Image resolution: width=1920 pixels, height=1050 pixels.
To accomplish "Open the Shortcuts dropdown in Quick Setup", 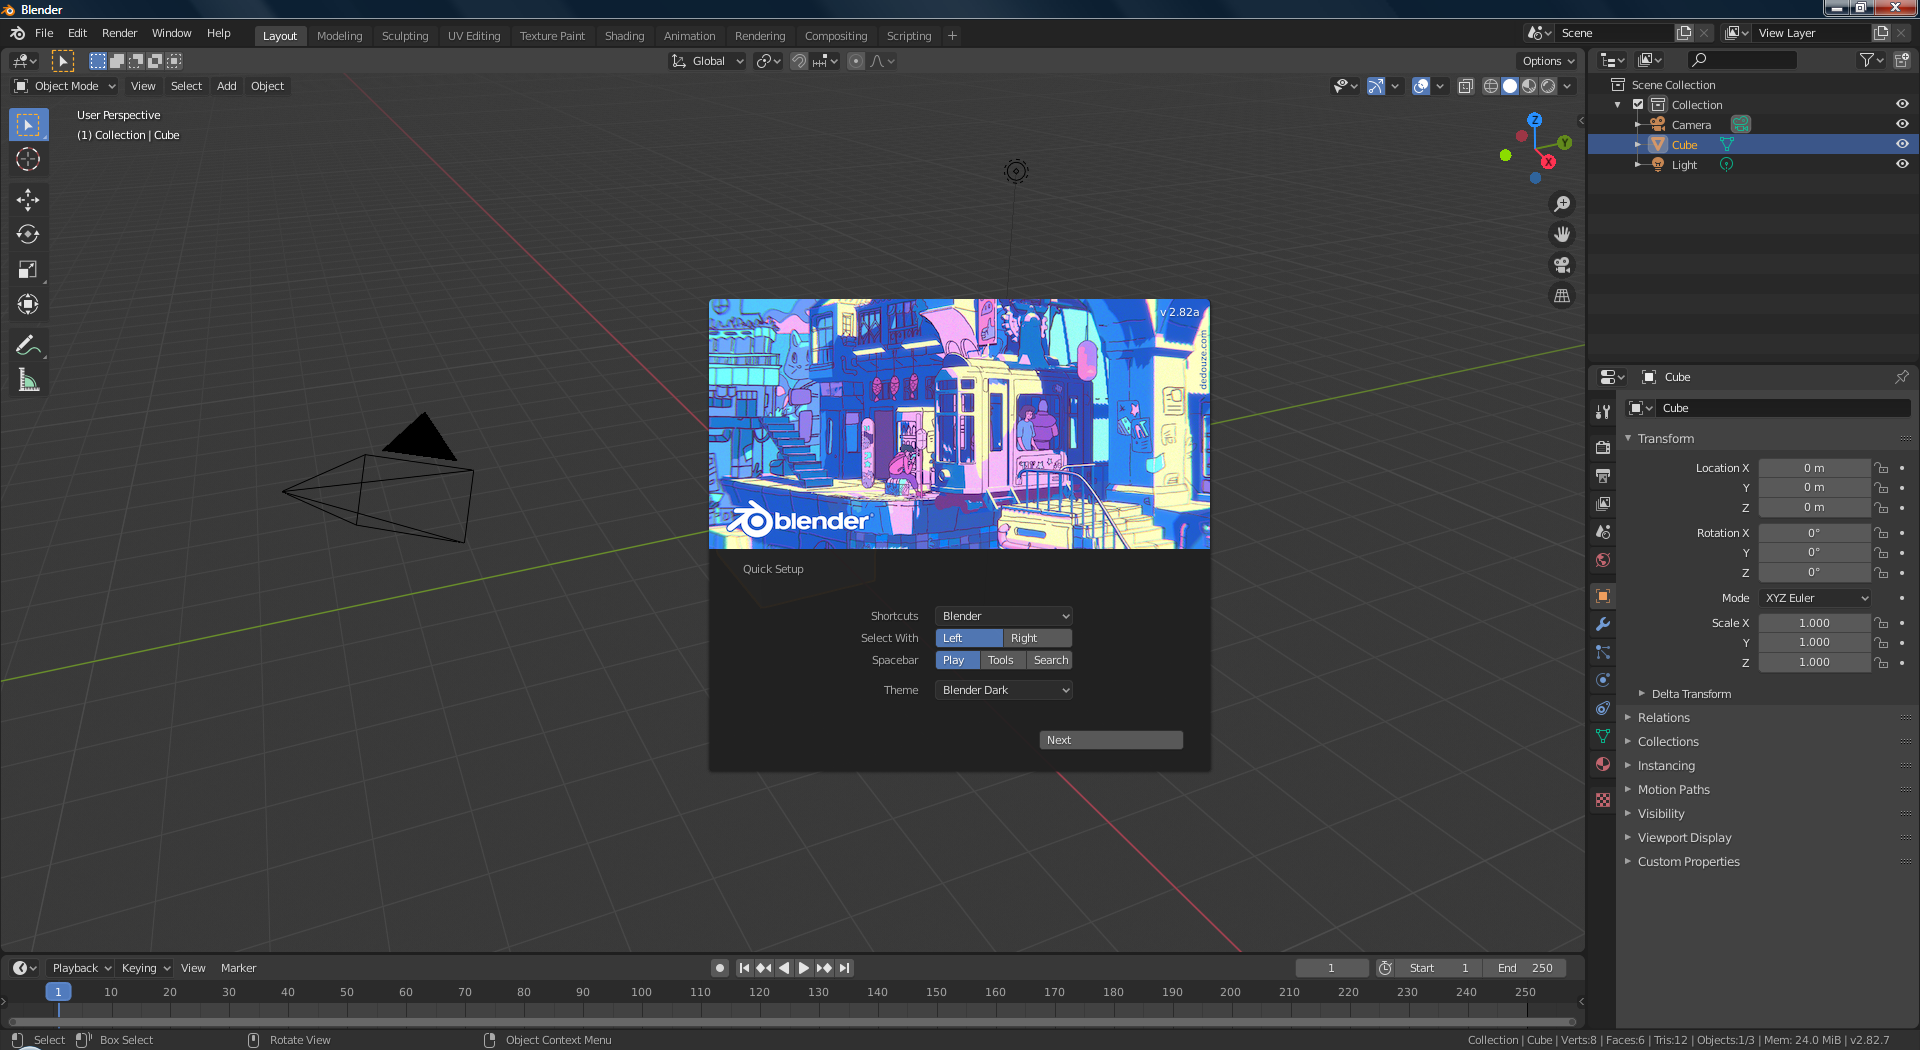I will (x=1004, y=616).
